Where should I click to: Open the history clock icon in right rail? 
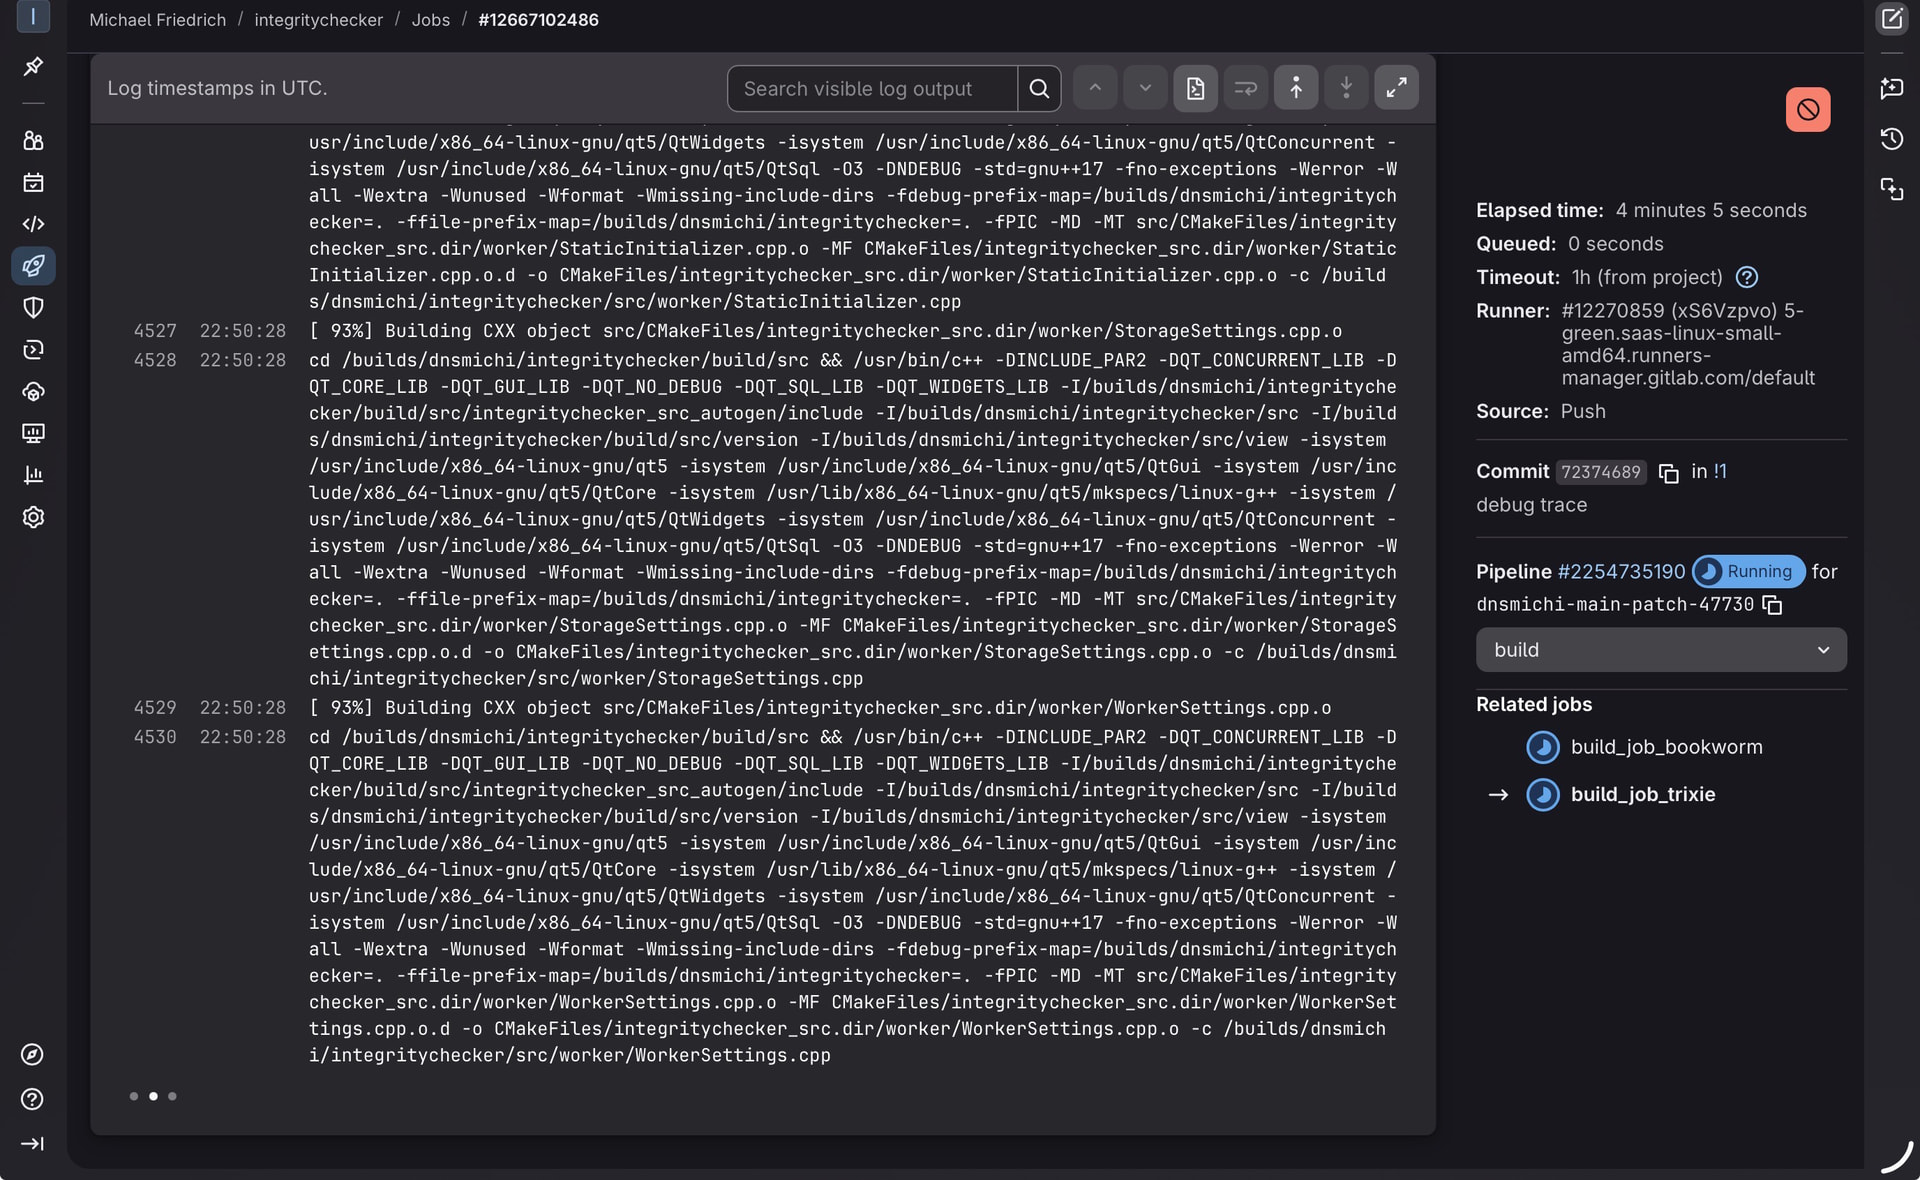pyautogui.click(x=1891, y=139)
